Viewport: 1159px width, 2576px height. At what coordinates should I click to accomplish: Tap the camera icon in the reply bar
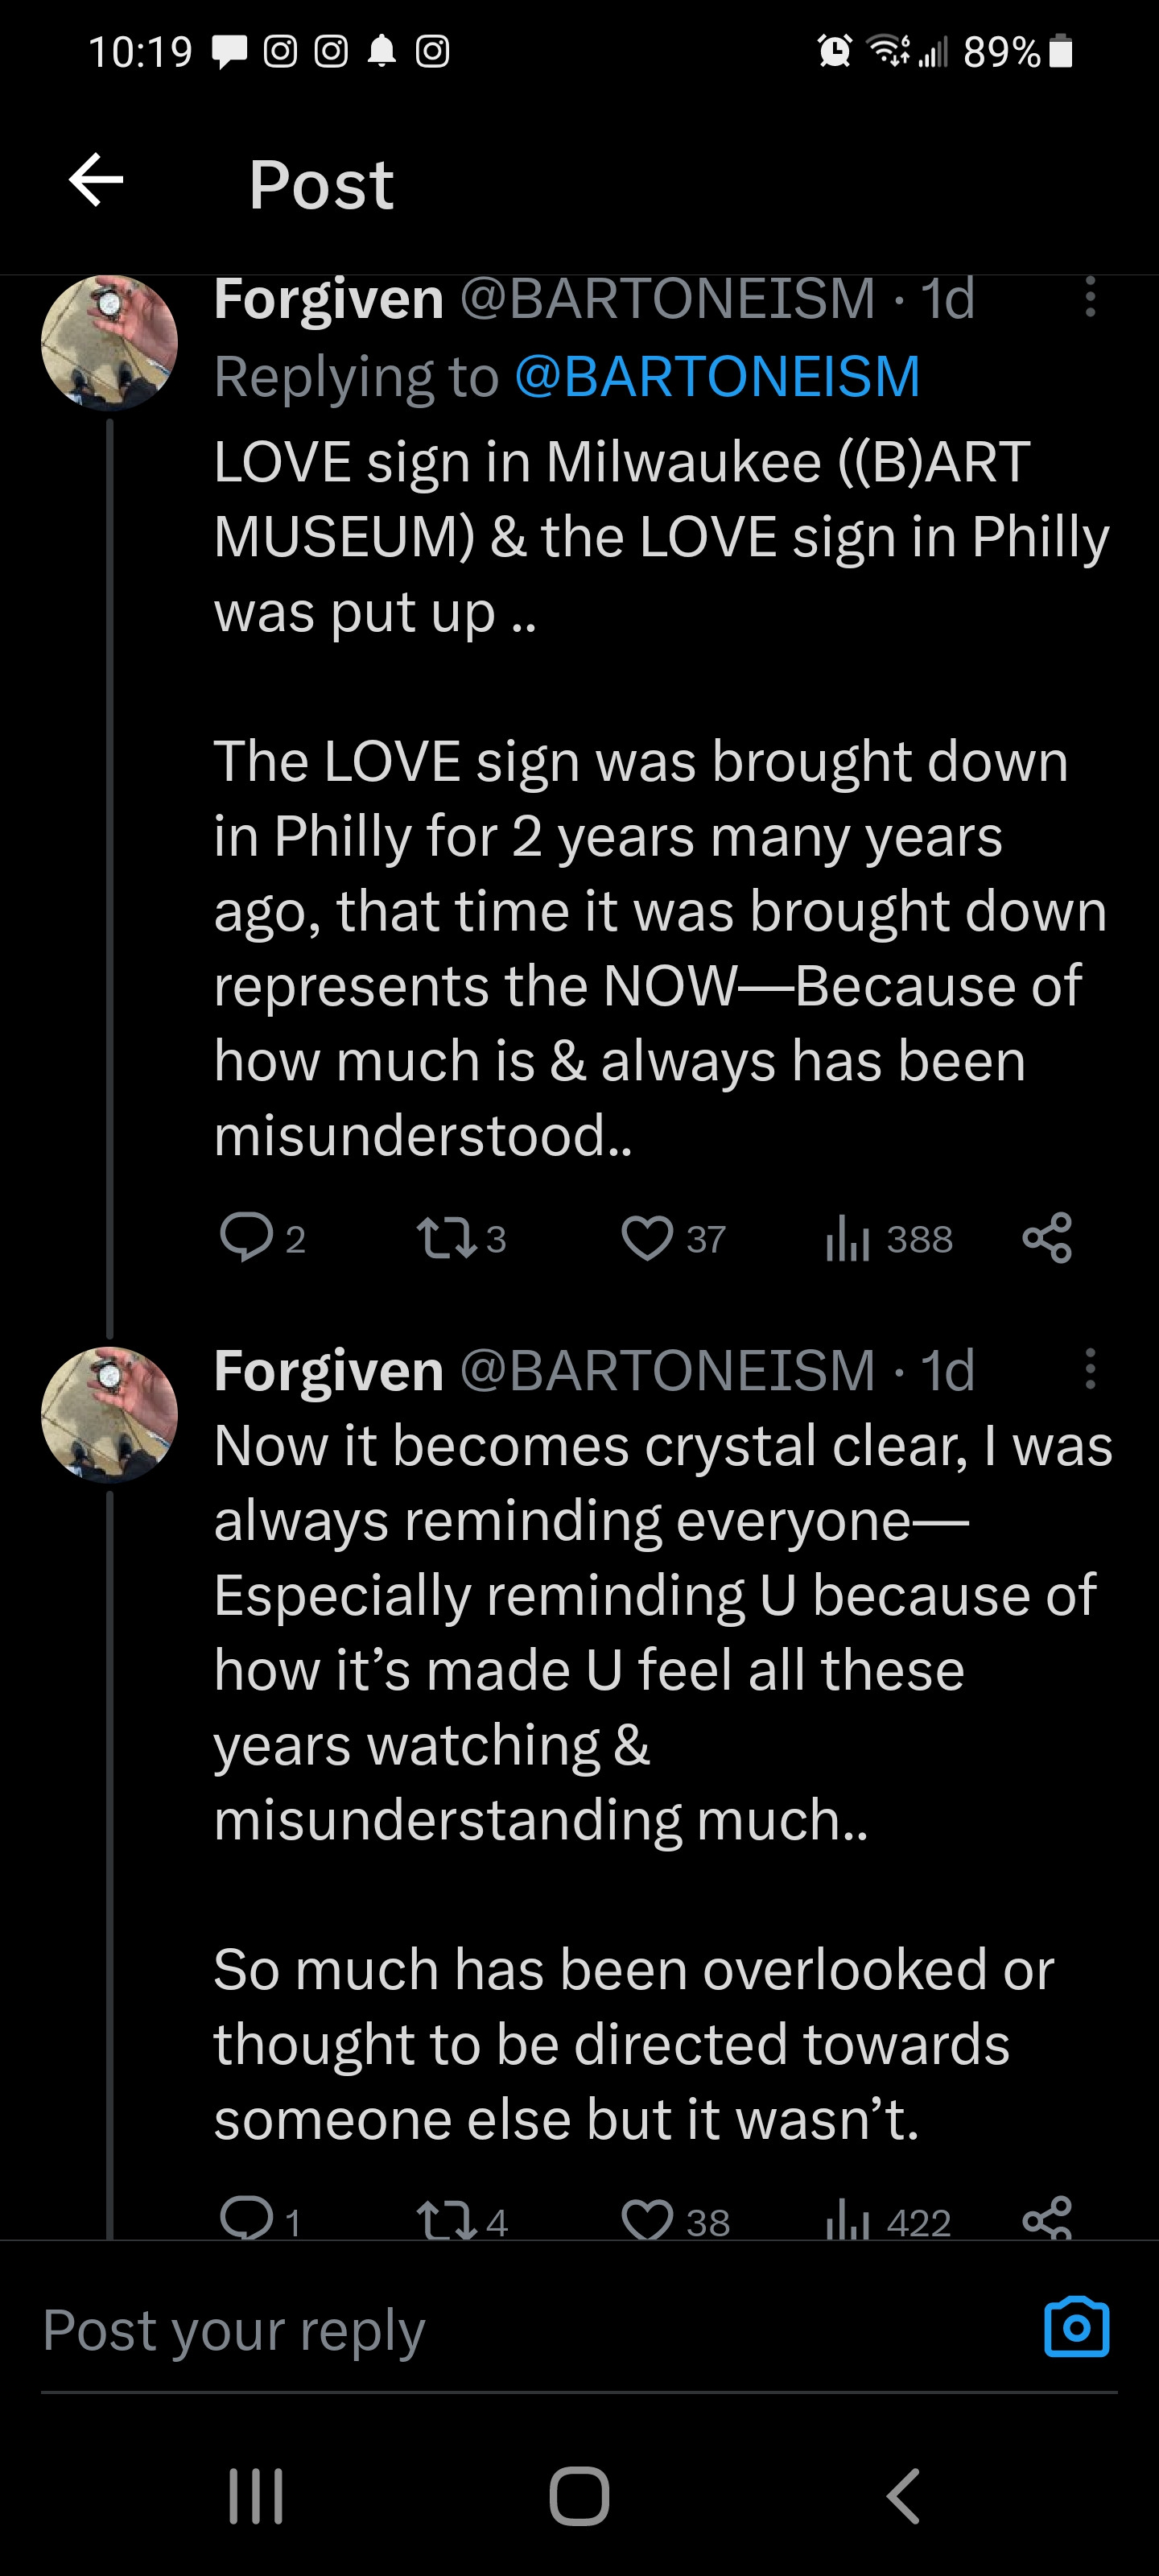point(1076,2328)
